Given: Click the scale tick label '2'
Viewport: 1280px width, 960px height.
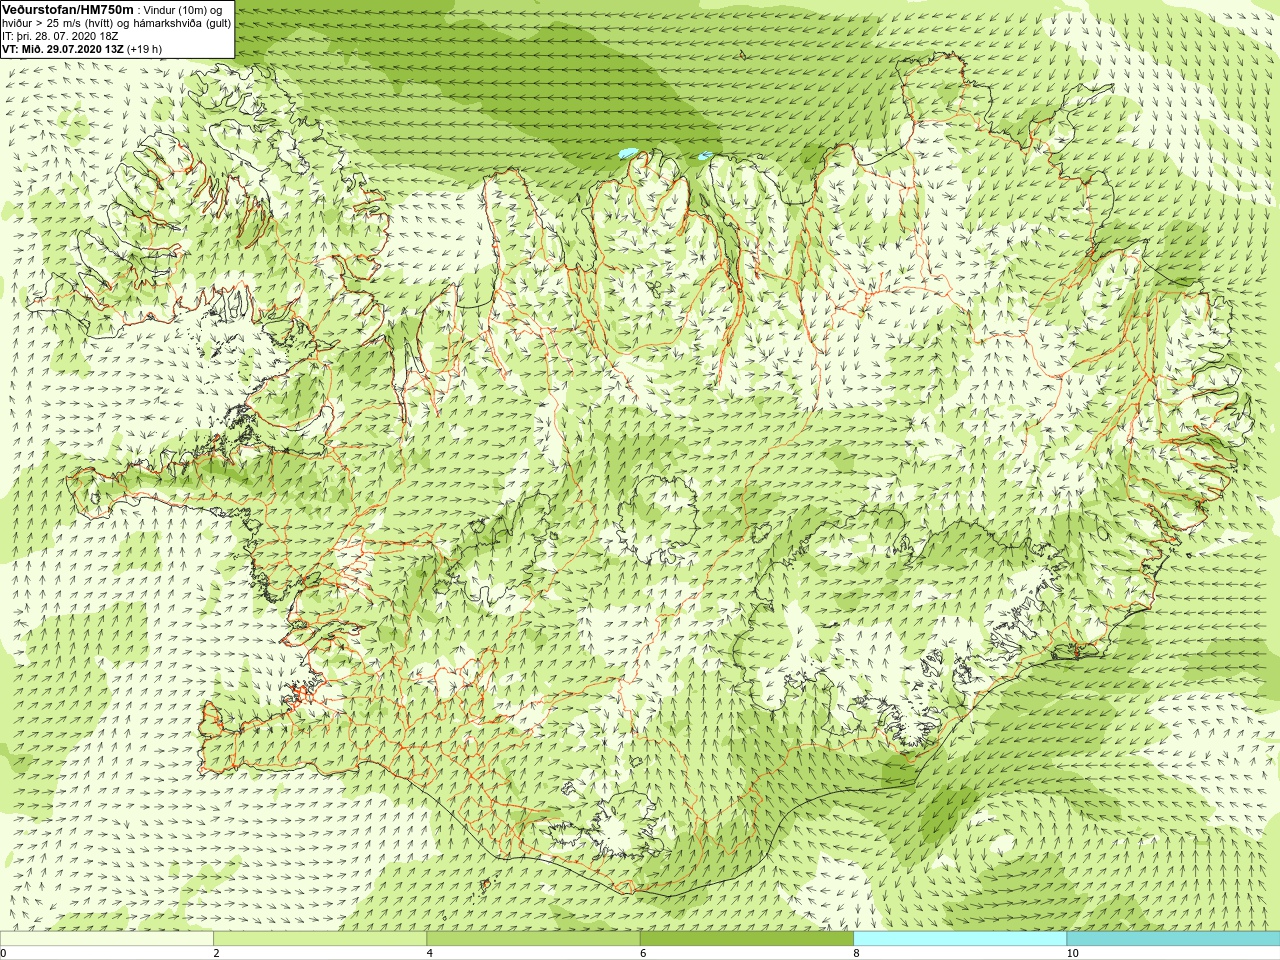Looking at the screenshot, I should click(216, 954).
